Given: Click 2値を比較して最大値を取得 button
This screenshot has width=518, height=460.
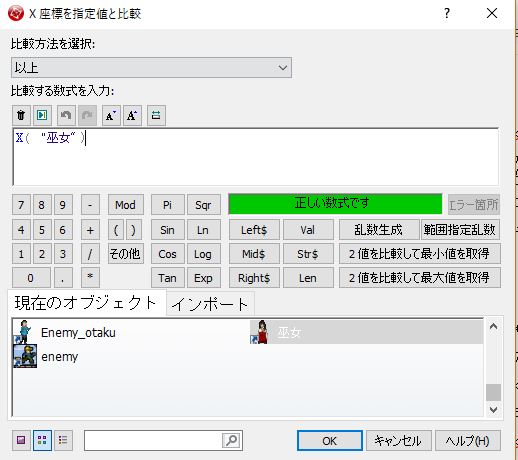Looking at the screenshot, I should 420,278.
